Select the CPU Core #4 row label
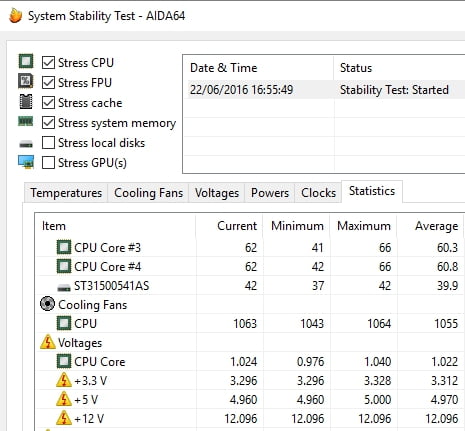Screen dimensions: 465x431 (x=107, y=267)
